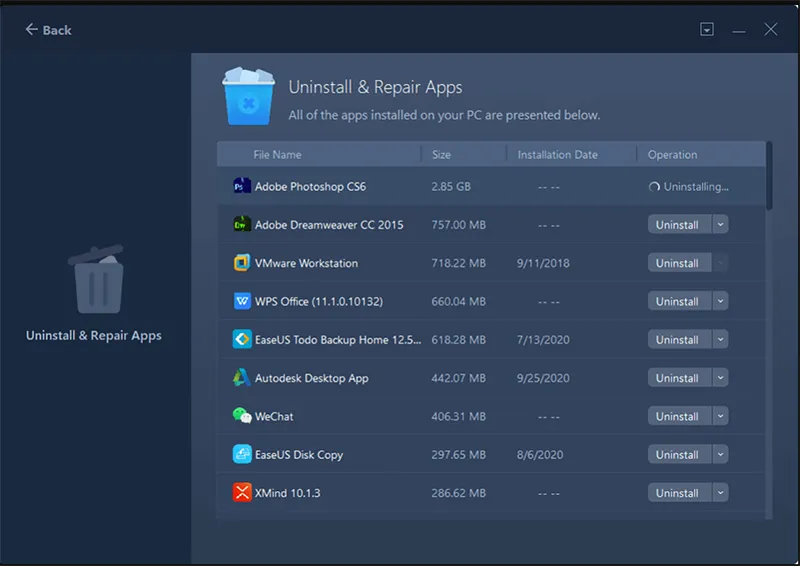Expand EaseUS Disk Copy uninstall dropdown
Image resolution: width=800 pixels, height=566 pixels.
720,454
